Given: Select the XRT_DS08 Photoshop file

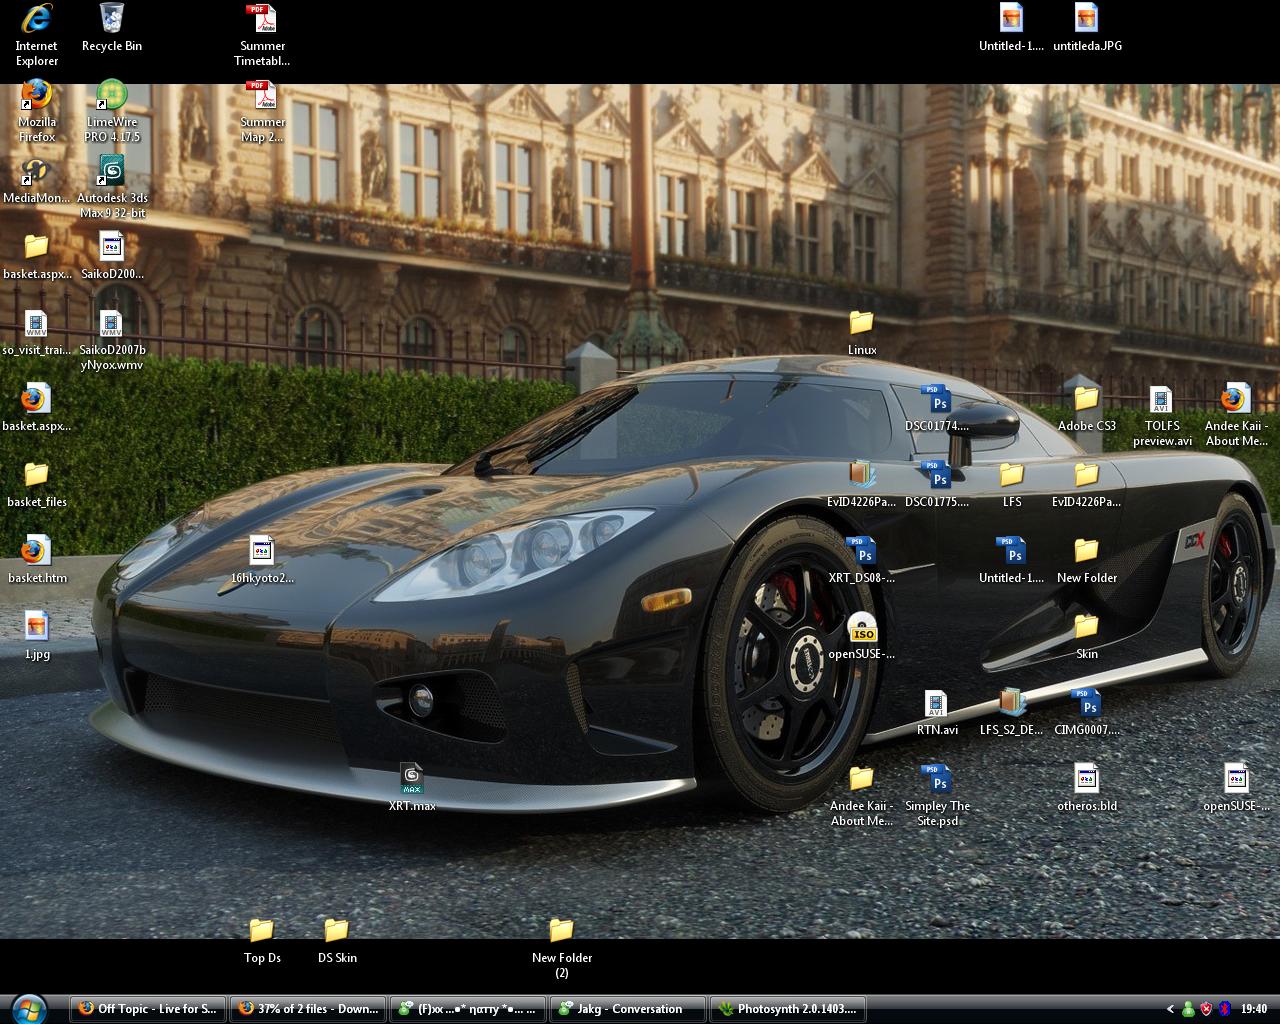Looking at the screenshot, I should [x=862, y=550].
